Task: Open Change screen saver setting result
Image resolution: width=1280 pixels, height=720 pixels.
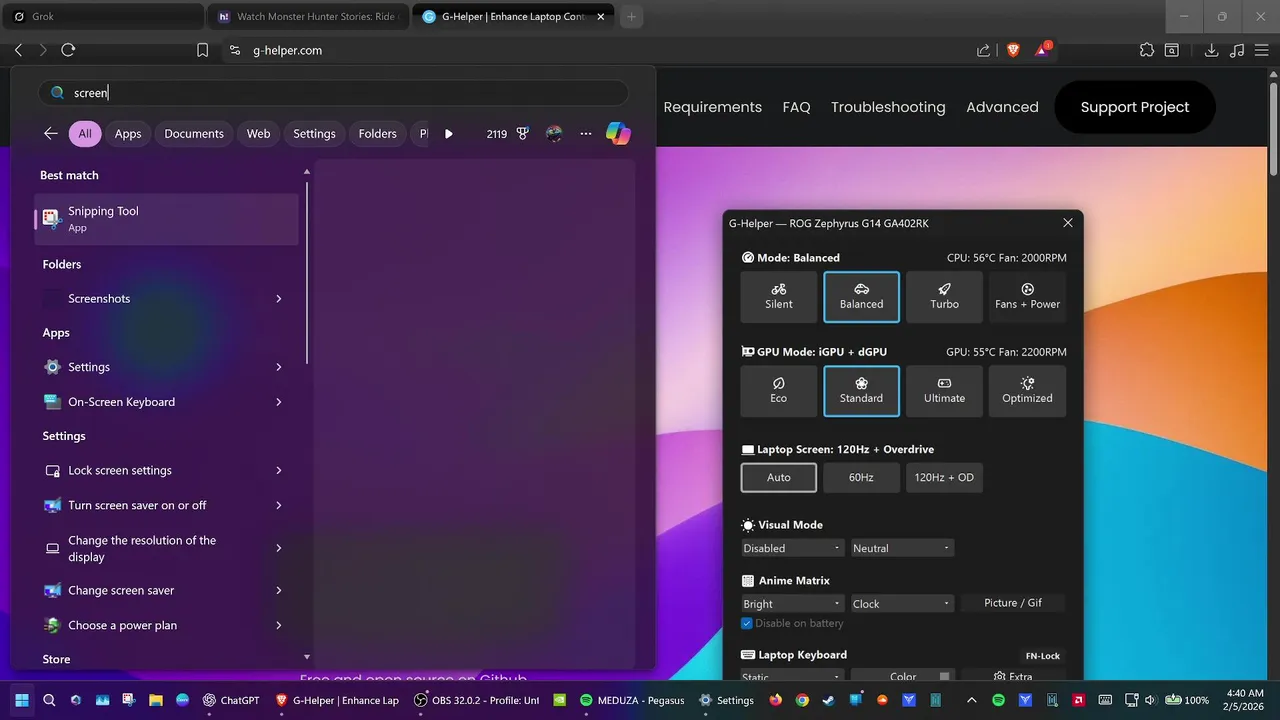Action: (x=167, y=591)
